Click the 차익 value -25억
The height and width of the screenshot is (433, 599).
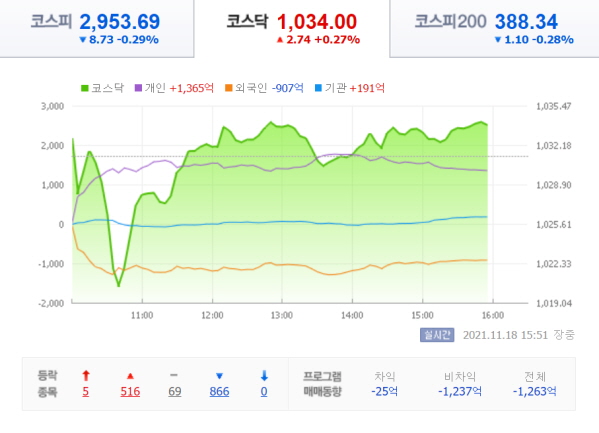click(384, 391)
